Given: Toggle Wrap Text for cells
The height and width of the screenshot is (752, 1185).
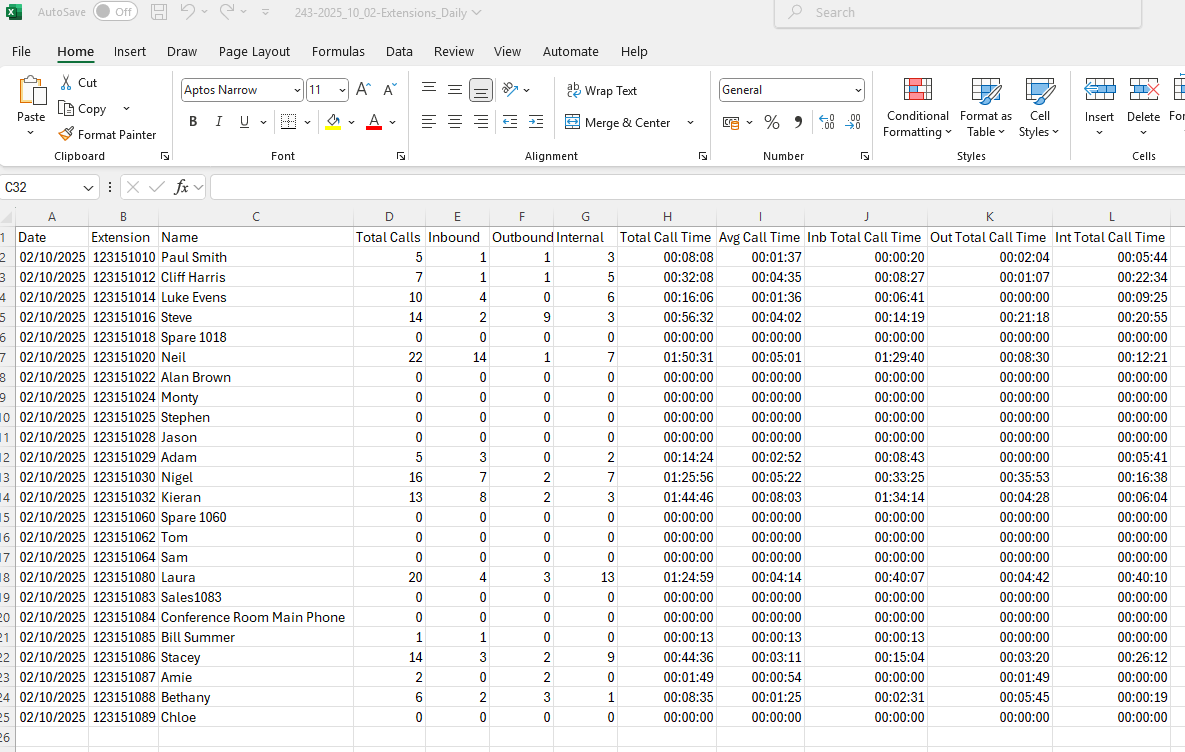Looking at the screenshot, I should [x=601, y=91].
